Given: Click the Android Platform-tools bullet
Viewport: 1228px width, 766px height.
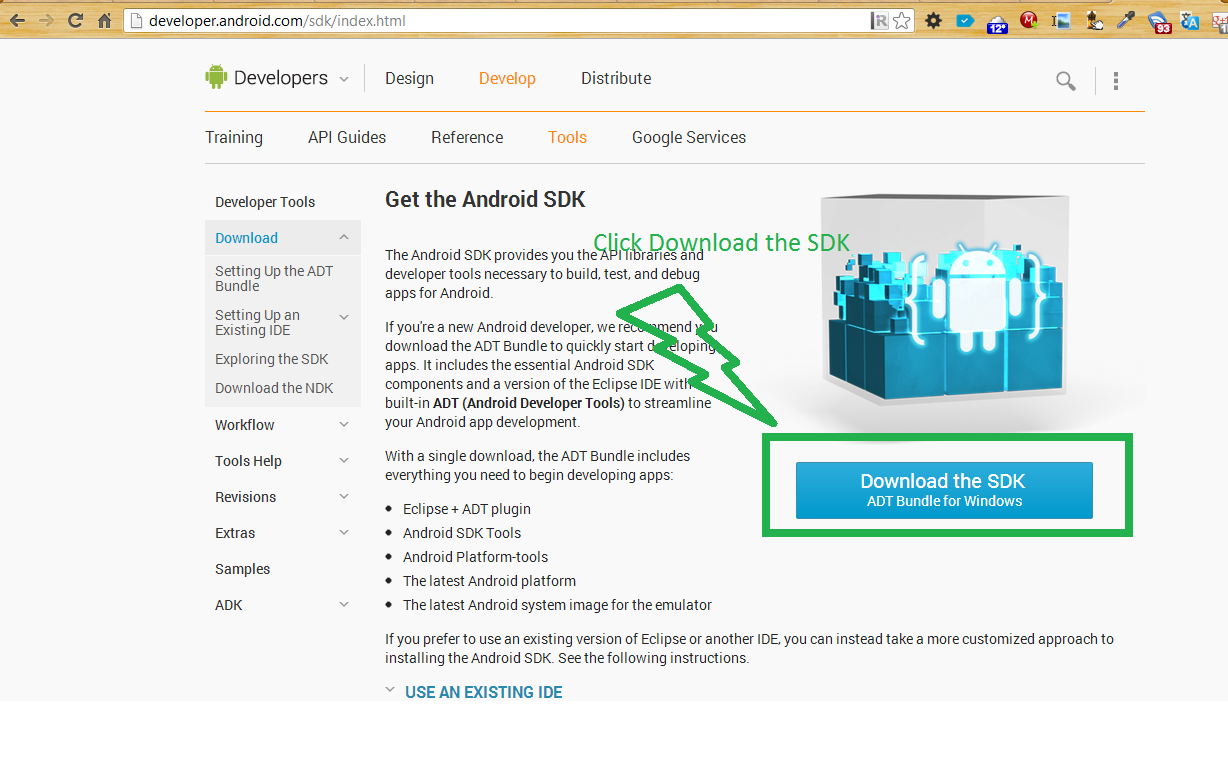Looking at the screenshot, I should (x=475, y=557).
